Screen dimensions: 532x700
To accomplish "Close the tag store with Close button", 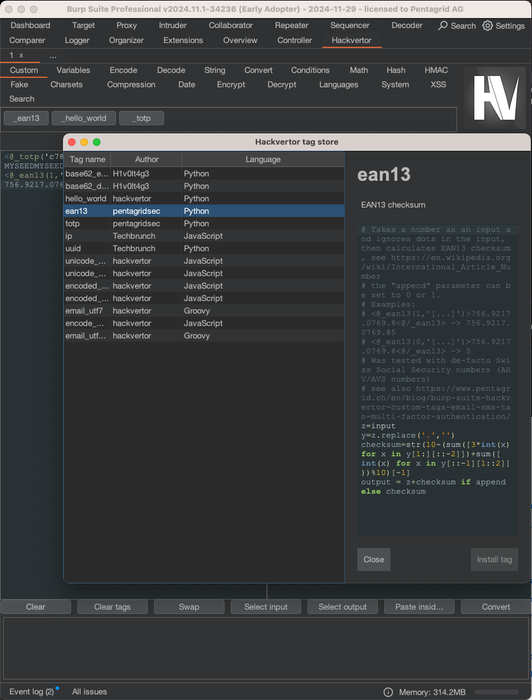I will point(374,559).
